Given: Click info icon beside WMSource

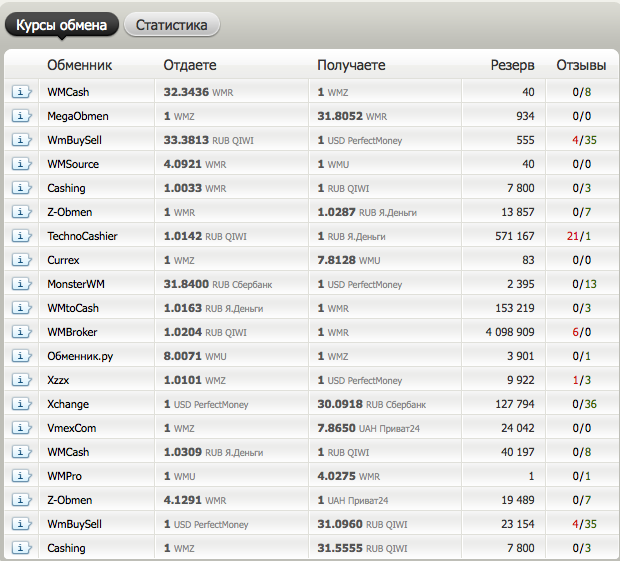Looking at the screenshot, I should coord(21,164).
